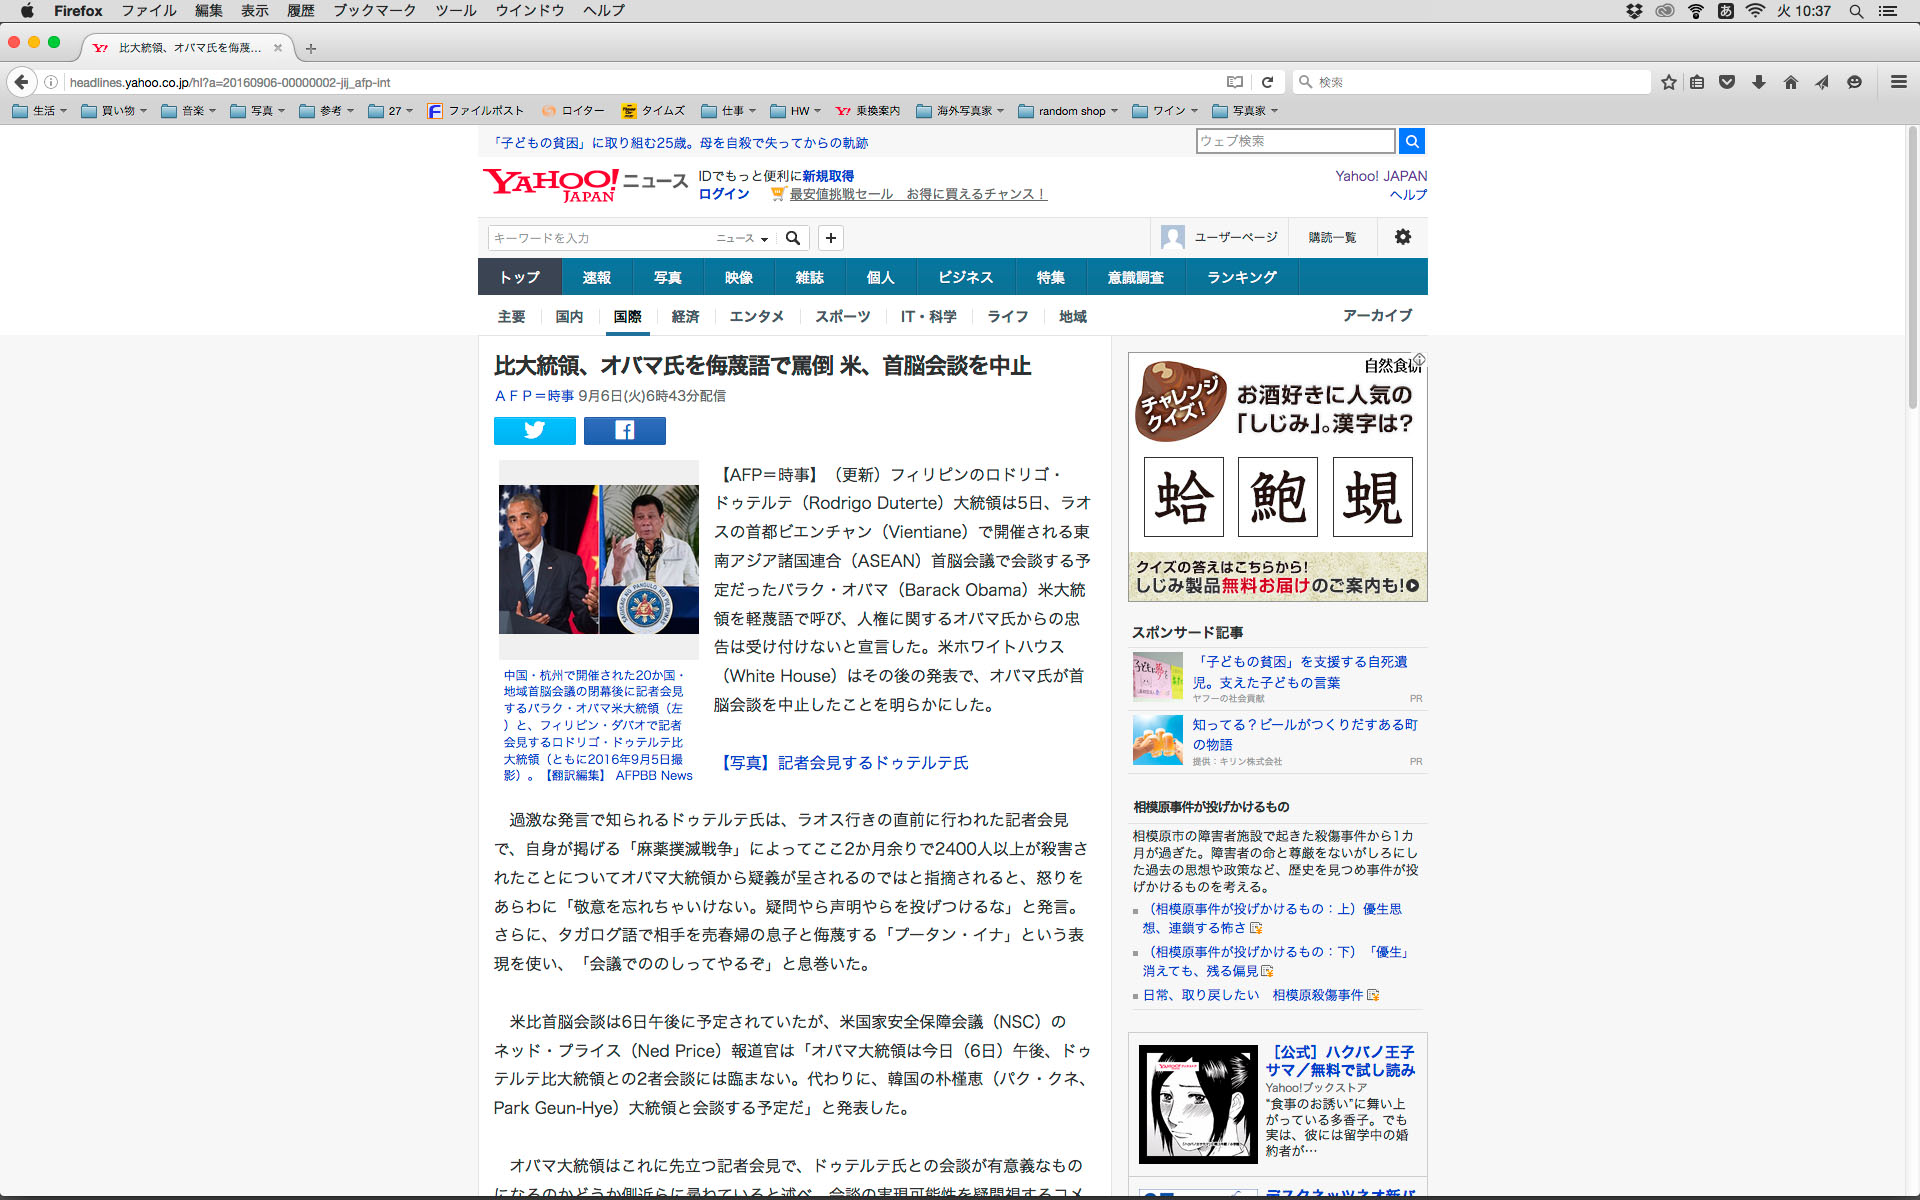Click the reload page icon in address bar
Image resolution: width=1920 pixels, height=1200 pixels.
point(1267,82)
